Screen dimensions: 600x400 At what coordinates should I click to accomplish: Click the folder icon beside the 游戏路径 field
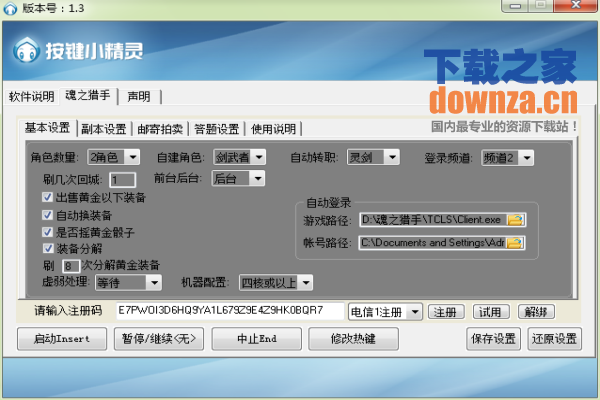click(515, 220)
